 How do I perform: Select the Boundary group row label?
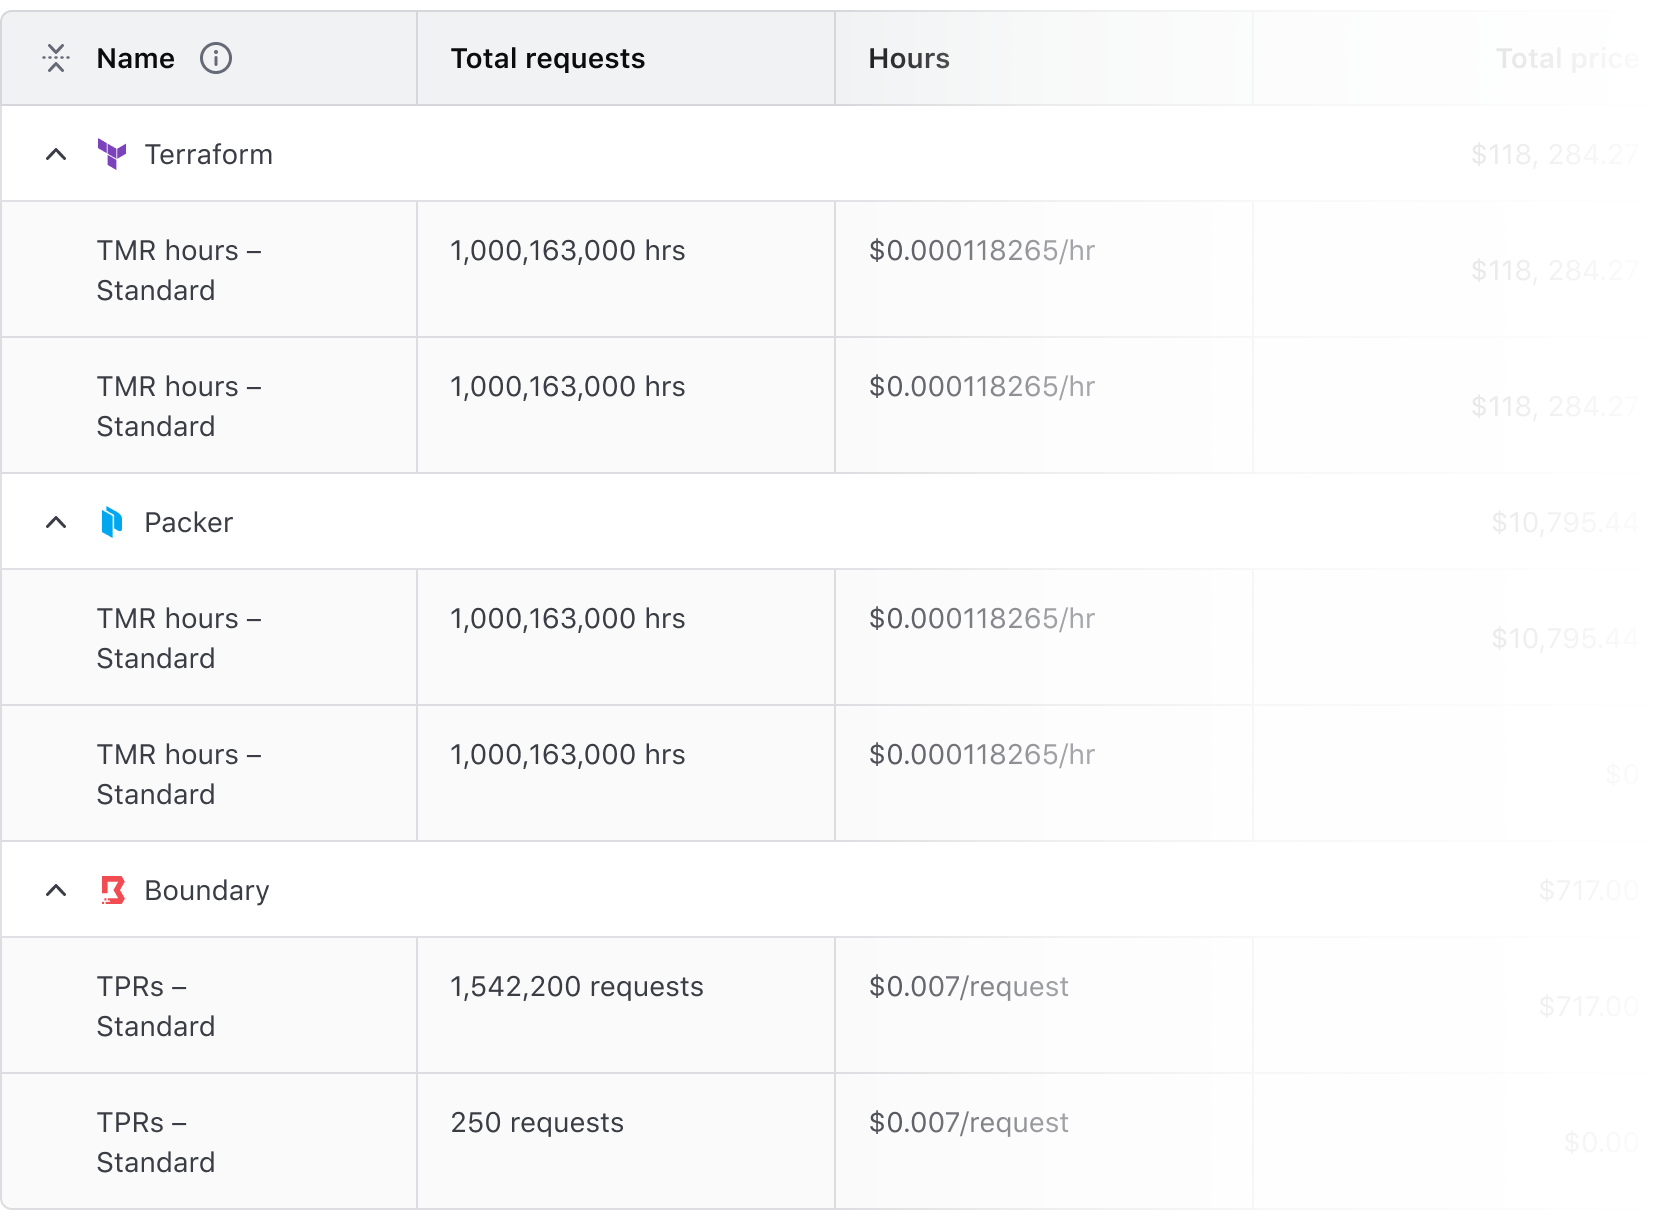pos(206,891)
